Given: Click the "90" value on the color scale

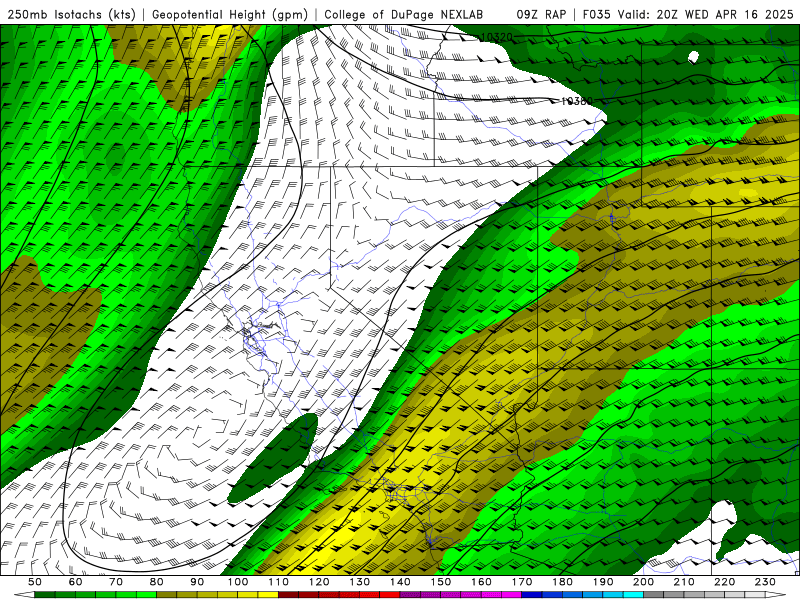Looking at the screenshot, I should click(197, 582).
